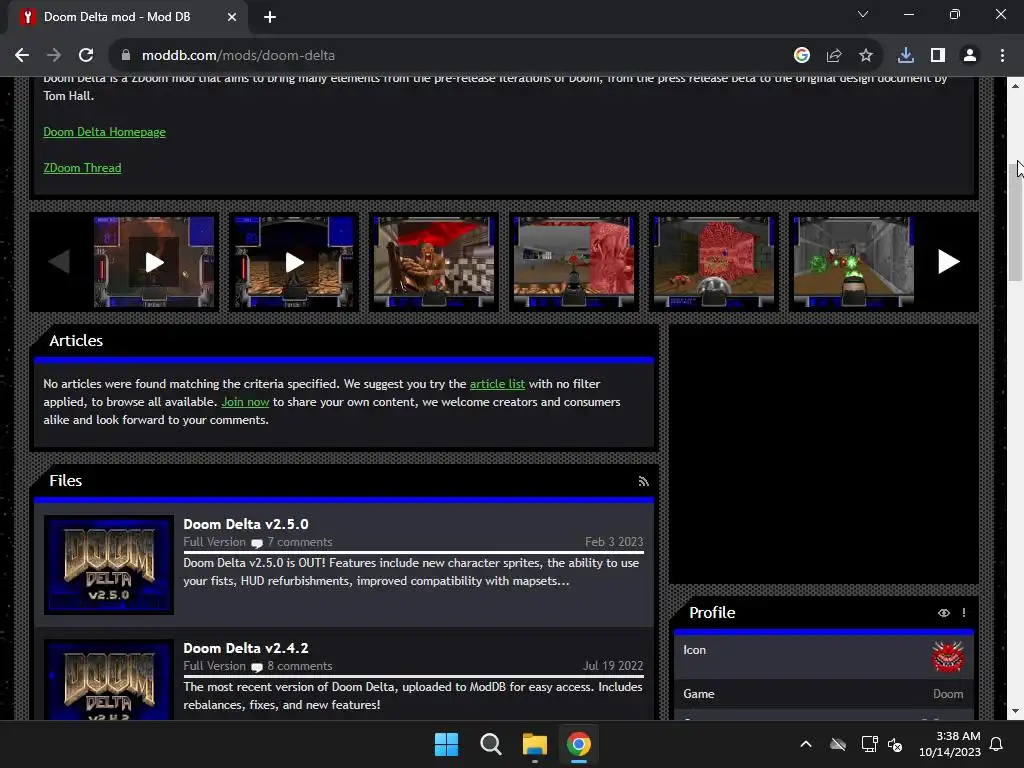Open Doom Delta v2.4.2 file title
Screen dimensions: 1024x768
point(246,648)
